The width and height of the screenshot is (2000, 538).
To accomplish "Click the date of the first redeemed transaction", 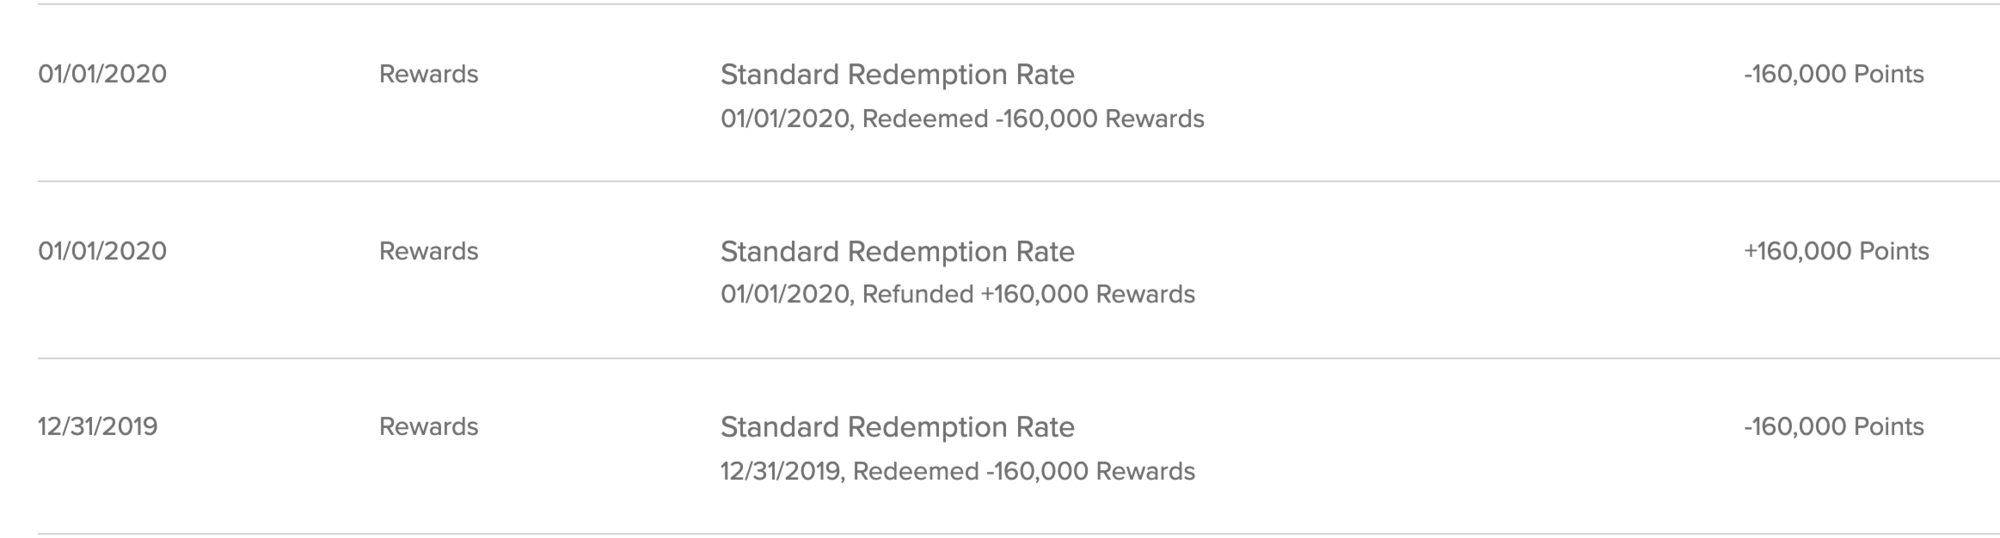I will click(x=102, y=75).
